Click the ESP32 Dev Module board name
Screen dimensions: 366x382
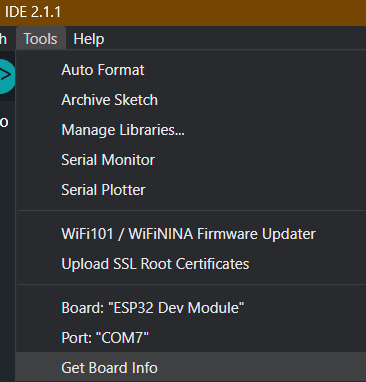[x=176, y=307]
